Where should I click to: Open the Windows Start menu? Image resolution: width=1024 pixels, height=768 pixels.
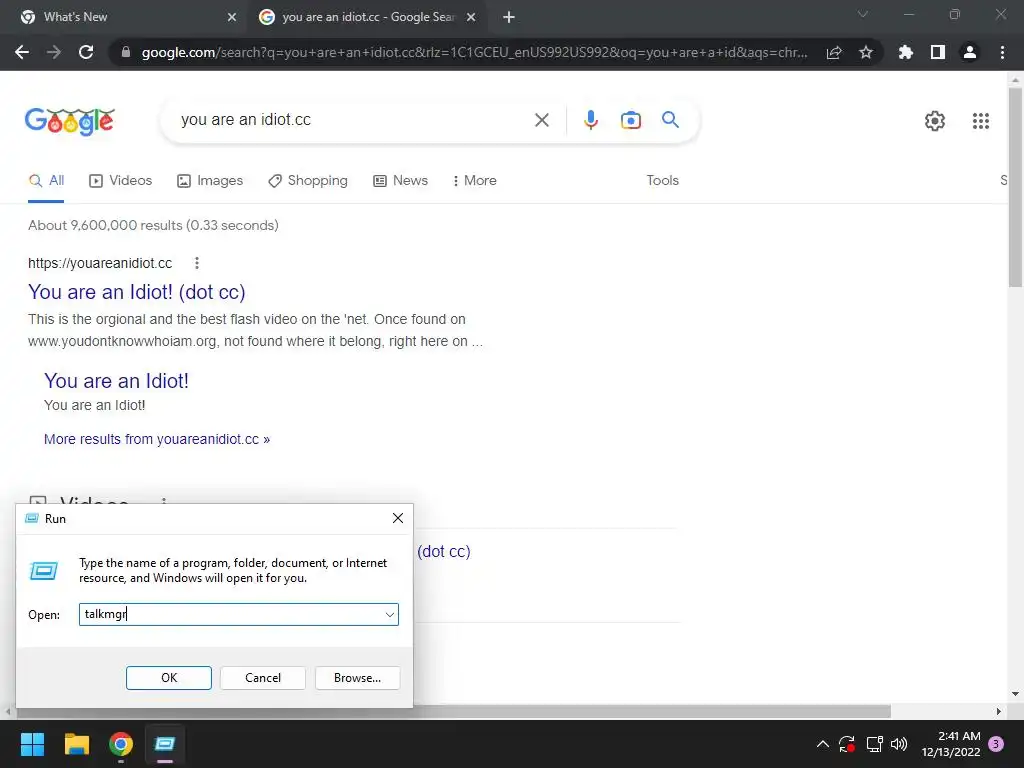(x=32, y=744)
